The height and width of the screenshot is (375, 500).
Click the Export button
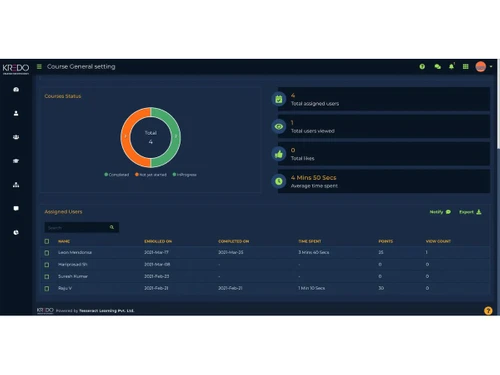coord(470,212)
